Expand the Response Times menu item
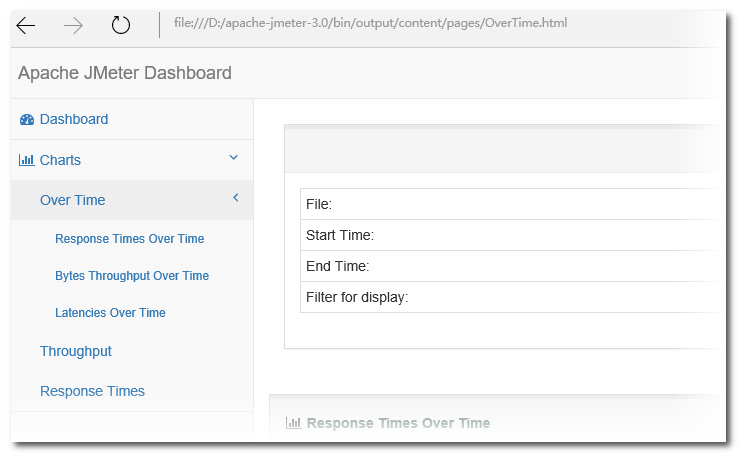Image resolution: width=738 pixels, height=454 pixels. (x=92, y=391)
